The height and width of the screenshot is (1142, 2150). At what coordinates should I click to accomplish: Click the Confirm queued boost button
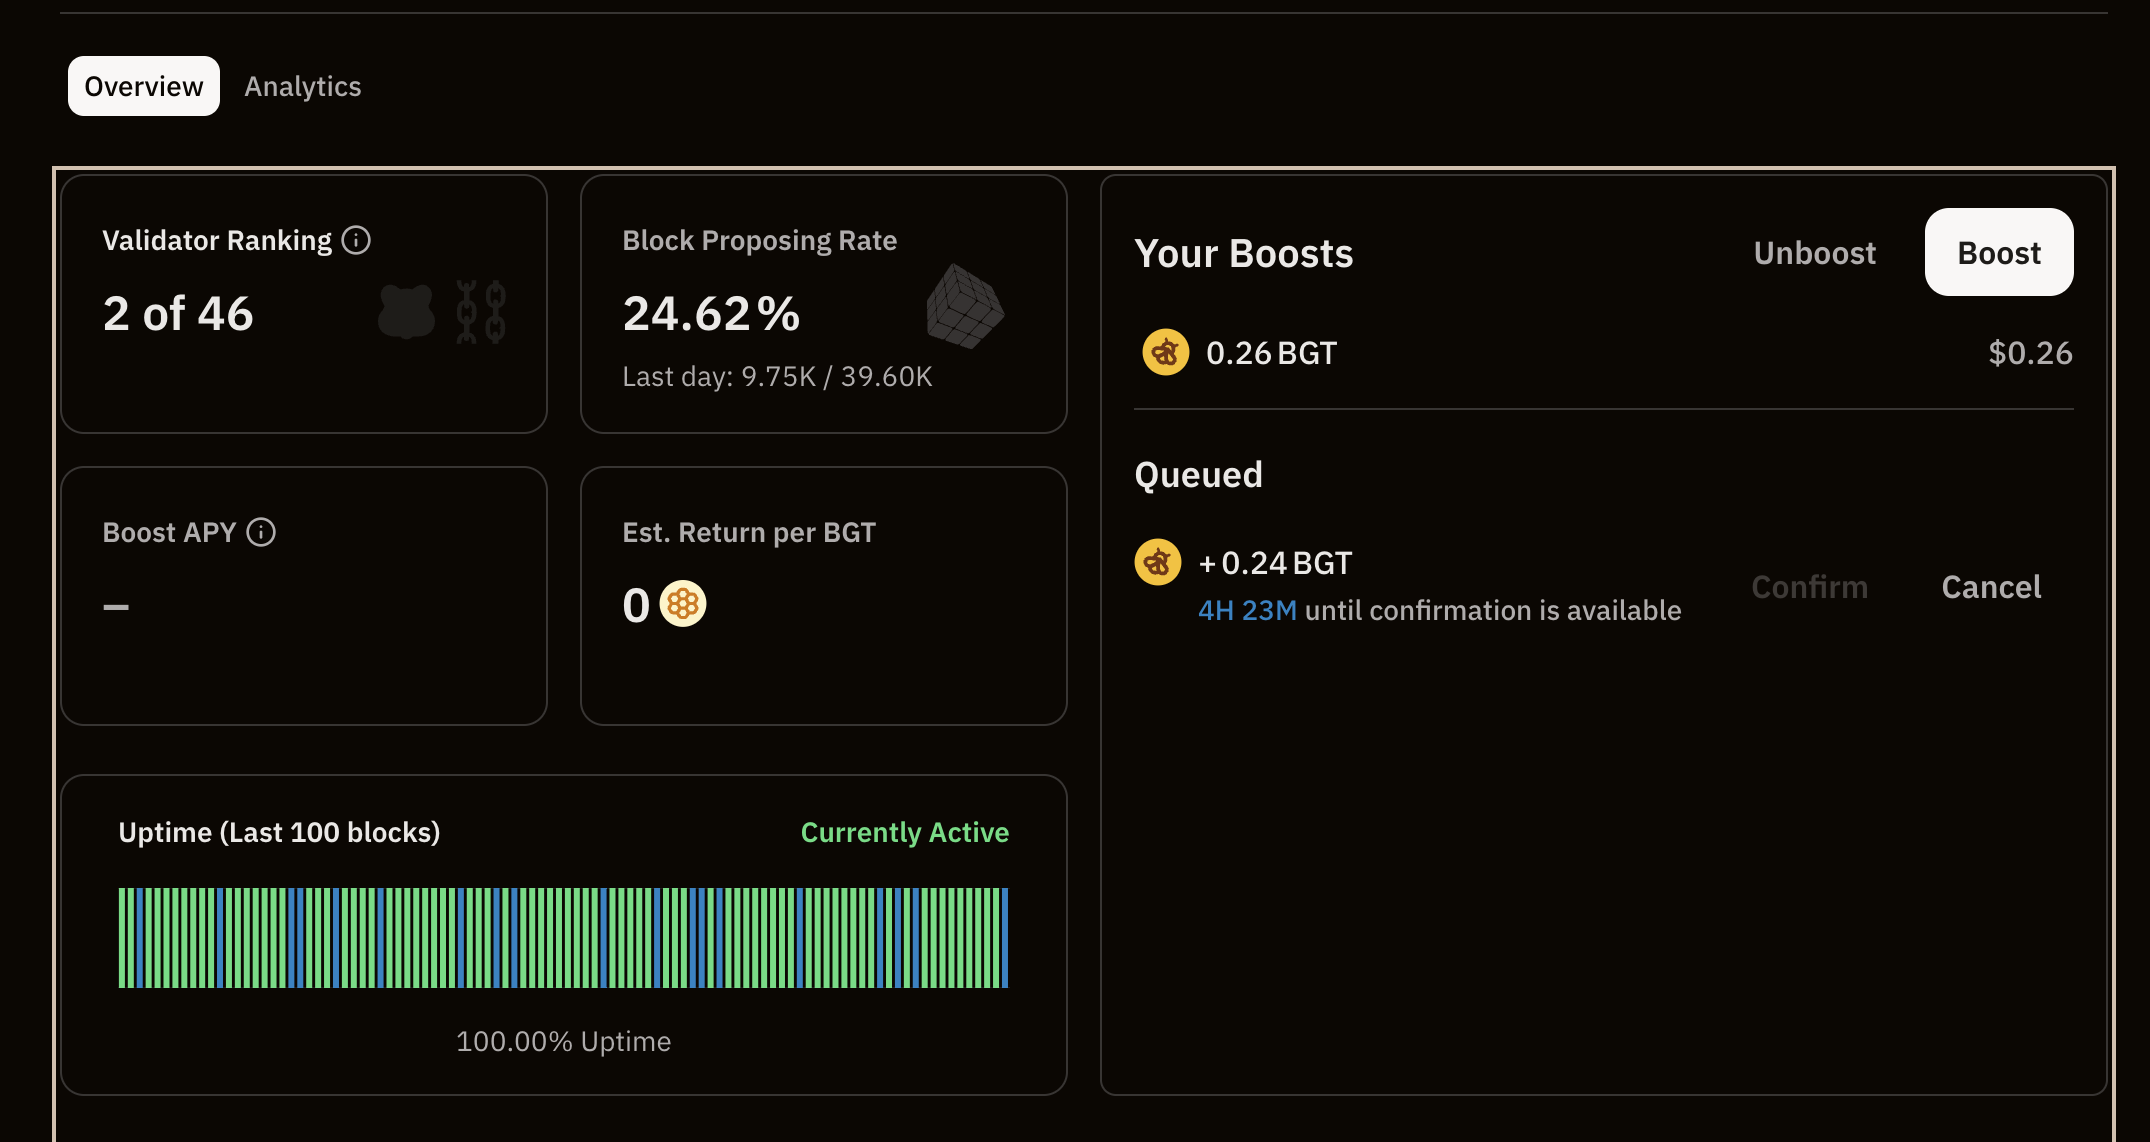[x=1809, y=587]
